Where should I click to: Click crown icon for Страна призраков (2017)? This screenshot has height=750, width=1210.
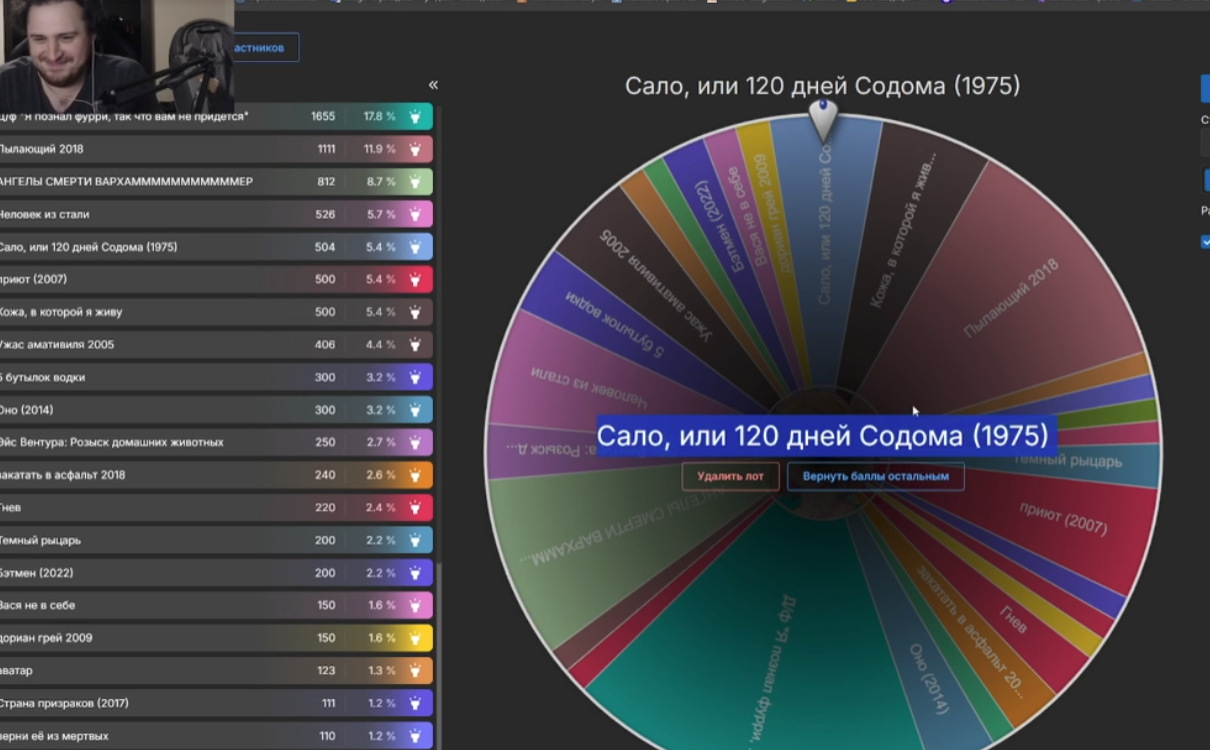tap(415, 703)
